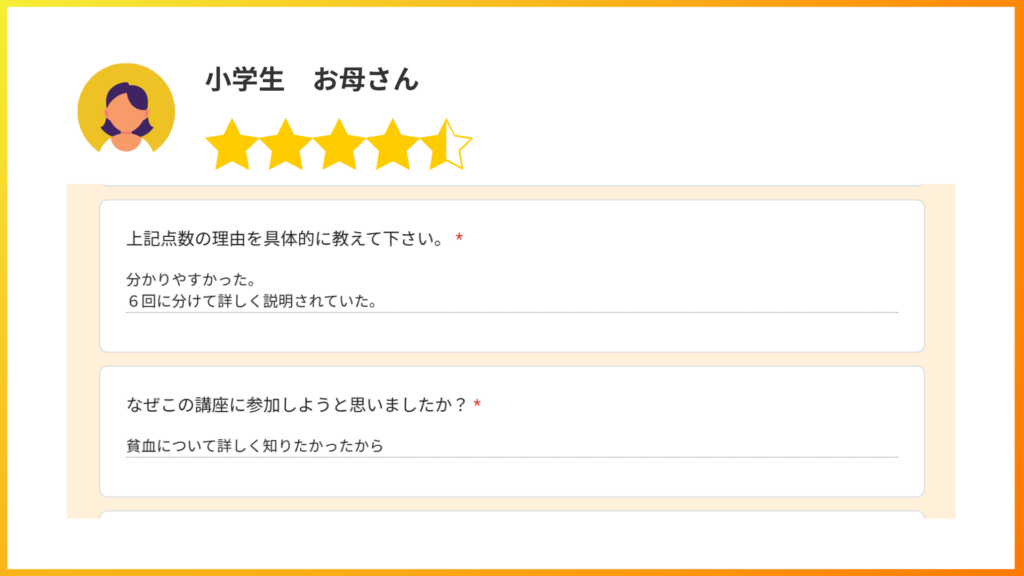Select the third yellow star

pyautogui.click(x=339, y=145)
